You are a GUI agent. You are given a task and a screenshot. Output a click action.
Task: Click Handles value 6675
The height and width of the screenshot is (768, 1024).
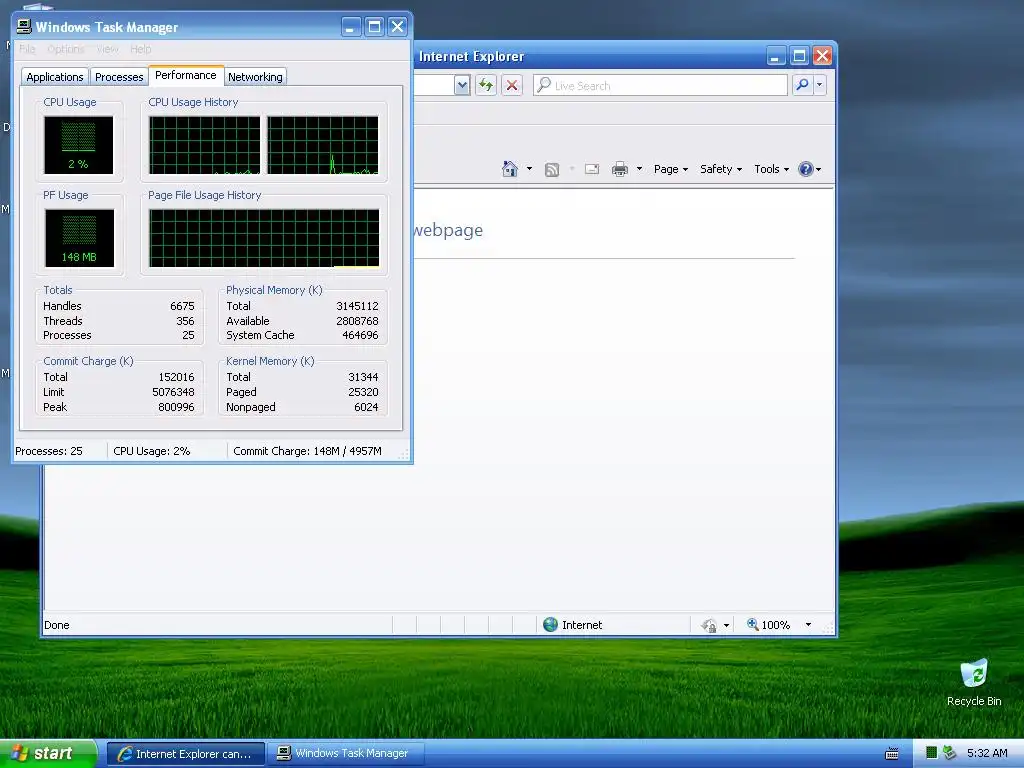(182, 306)
